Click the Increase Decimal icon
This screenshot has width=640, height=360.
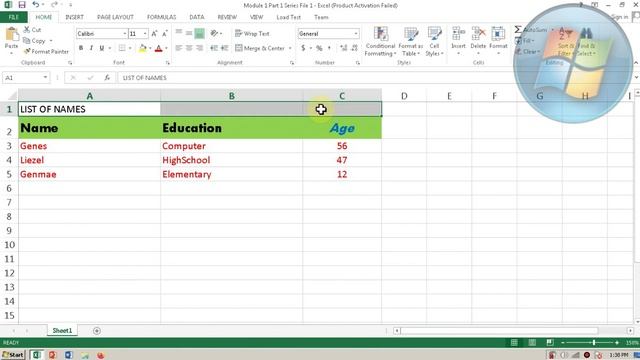coord(344,48)
